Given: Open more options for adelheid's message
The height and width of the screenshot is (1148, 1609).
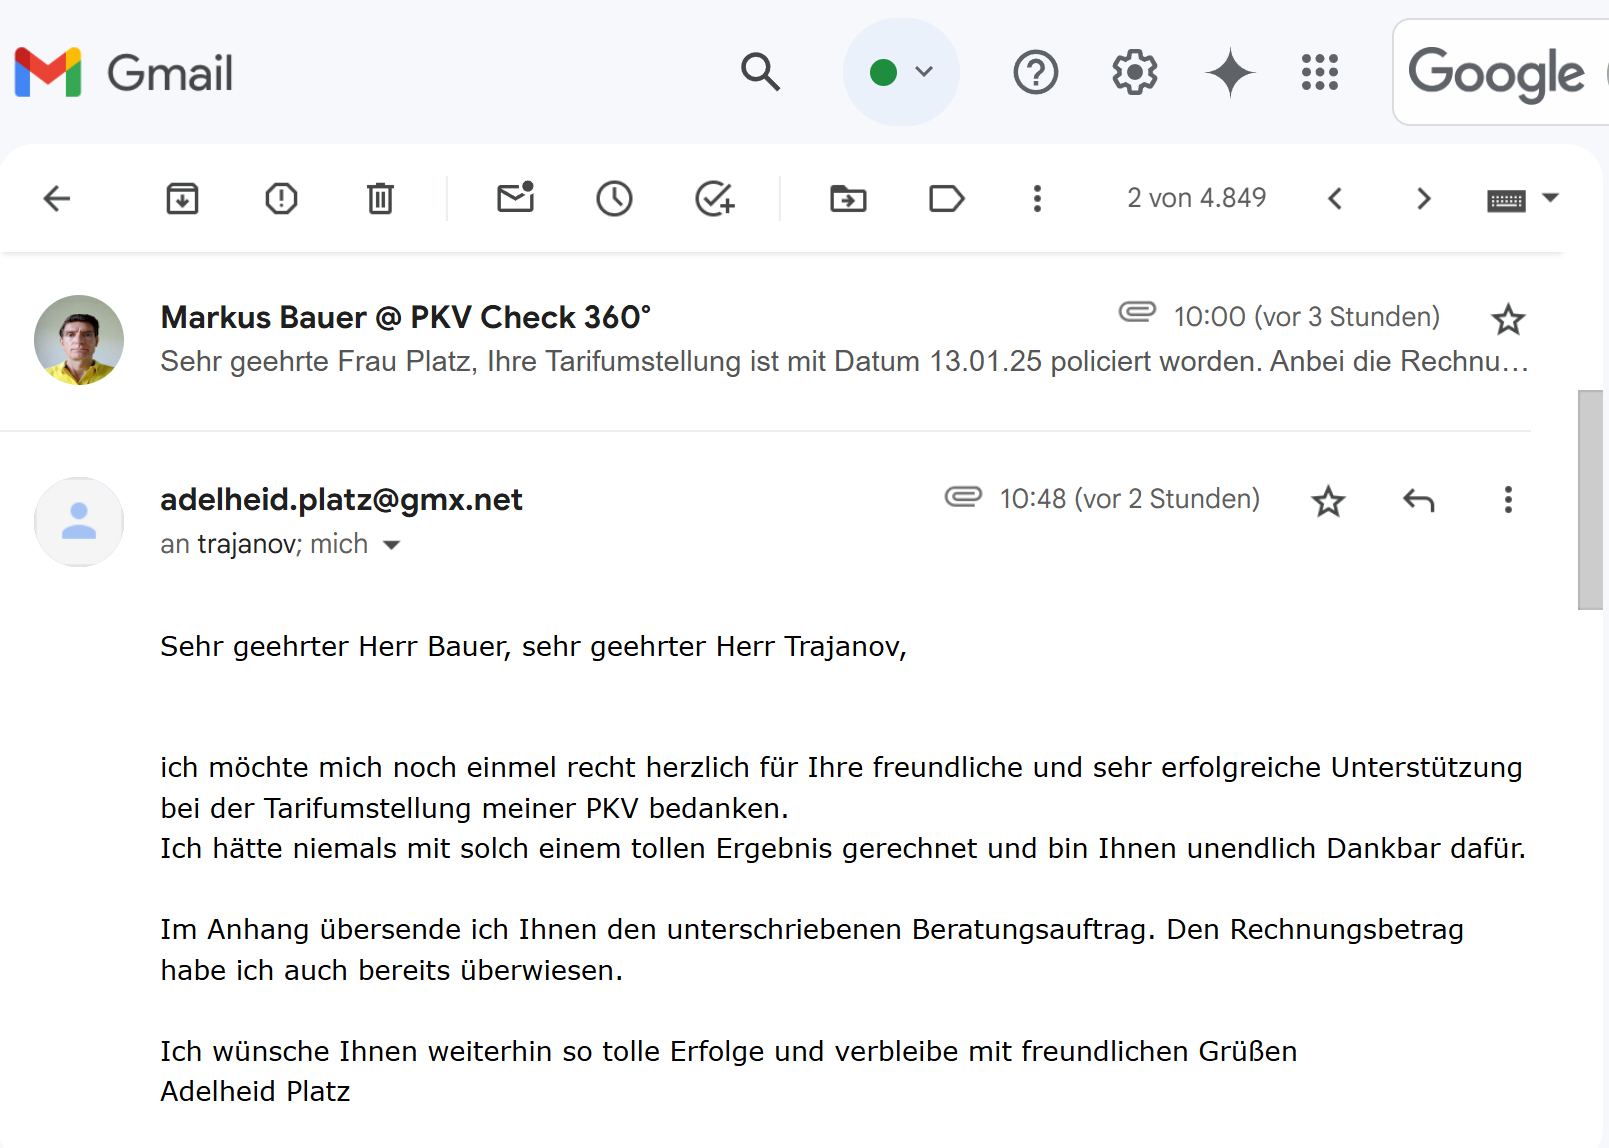Looking at the screenshot, I should coord(1508,500).
